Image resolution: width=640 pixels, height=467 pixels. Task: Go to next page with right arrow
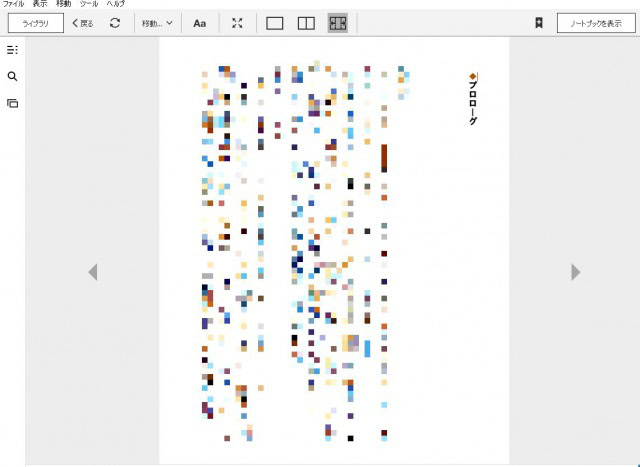pyautogui.click(x=575, y=272)
